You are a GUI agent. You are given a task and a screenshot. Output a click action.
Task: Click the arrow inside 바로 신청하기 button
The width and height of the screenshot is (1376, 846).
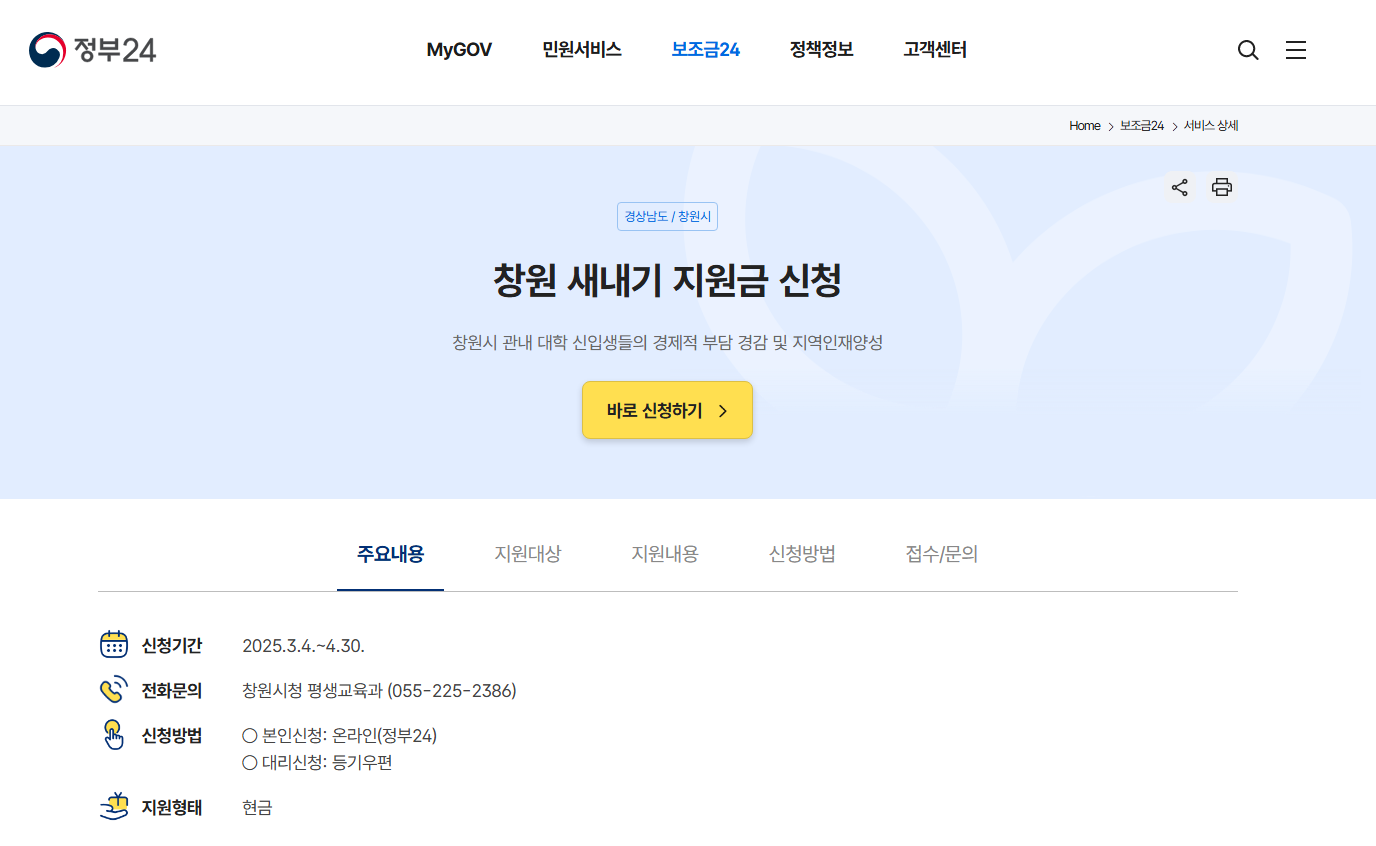(724, 410)
